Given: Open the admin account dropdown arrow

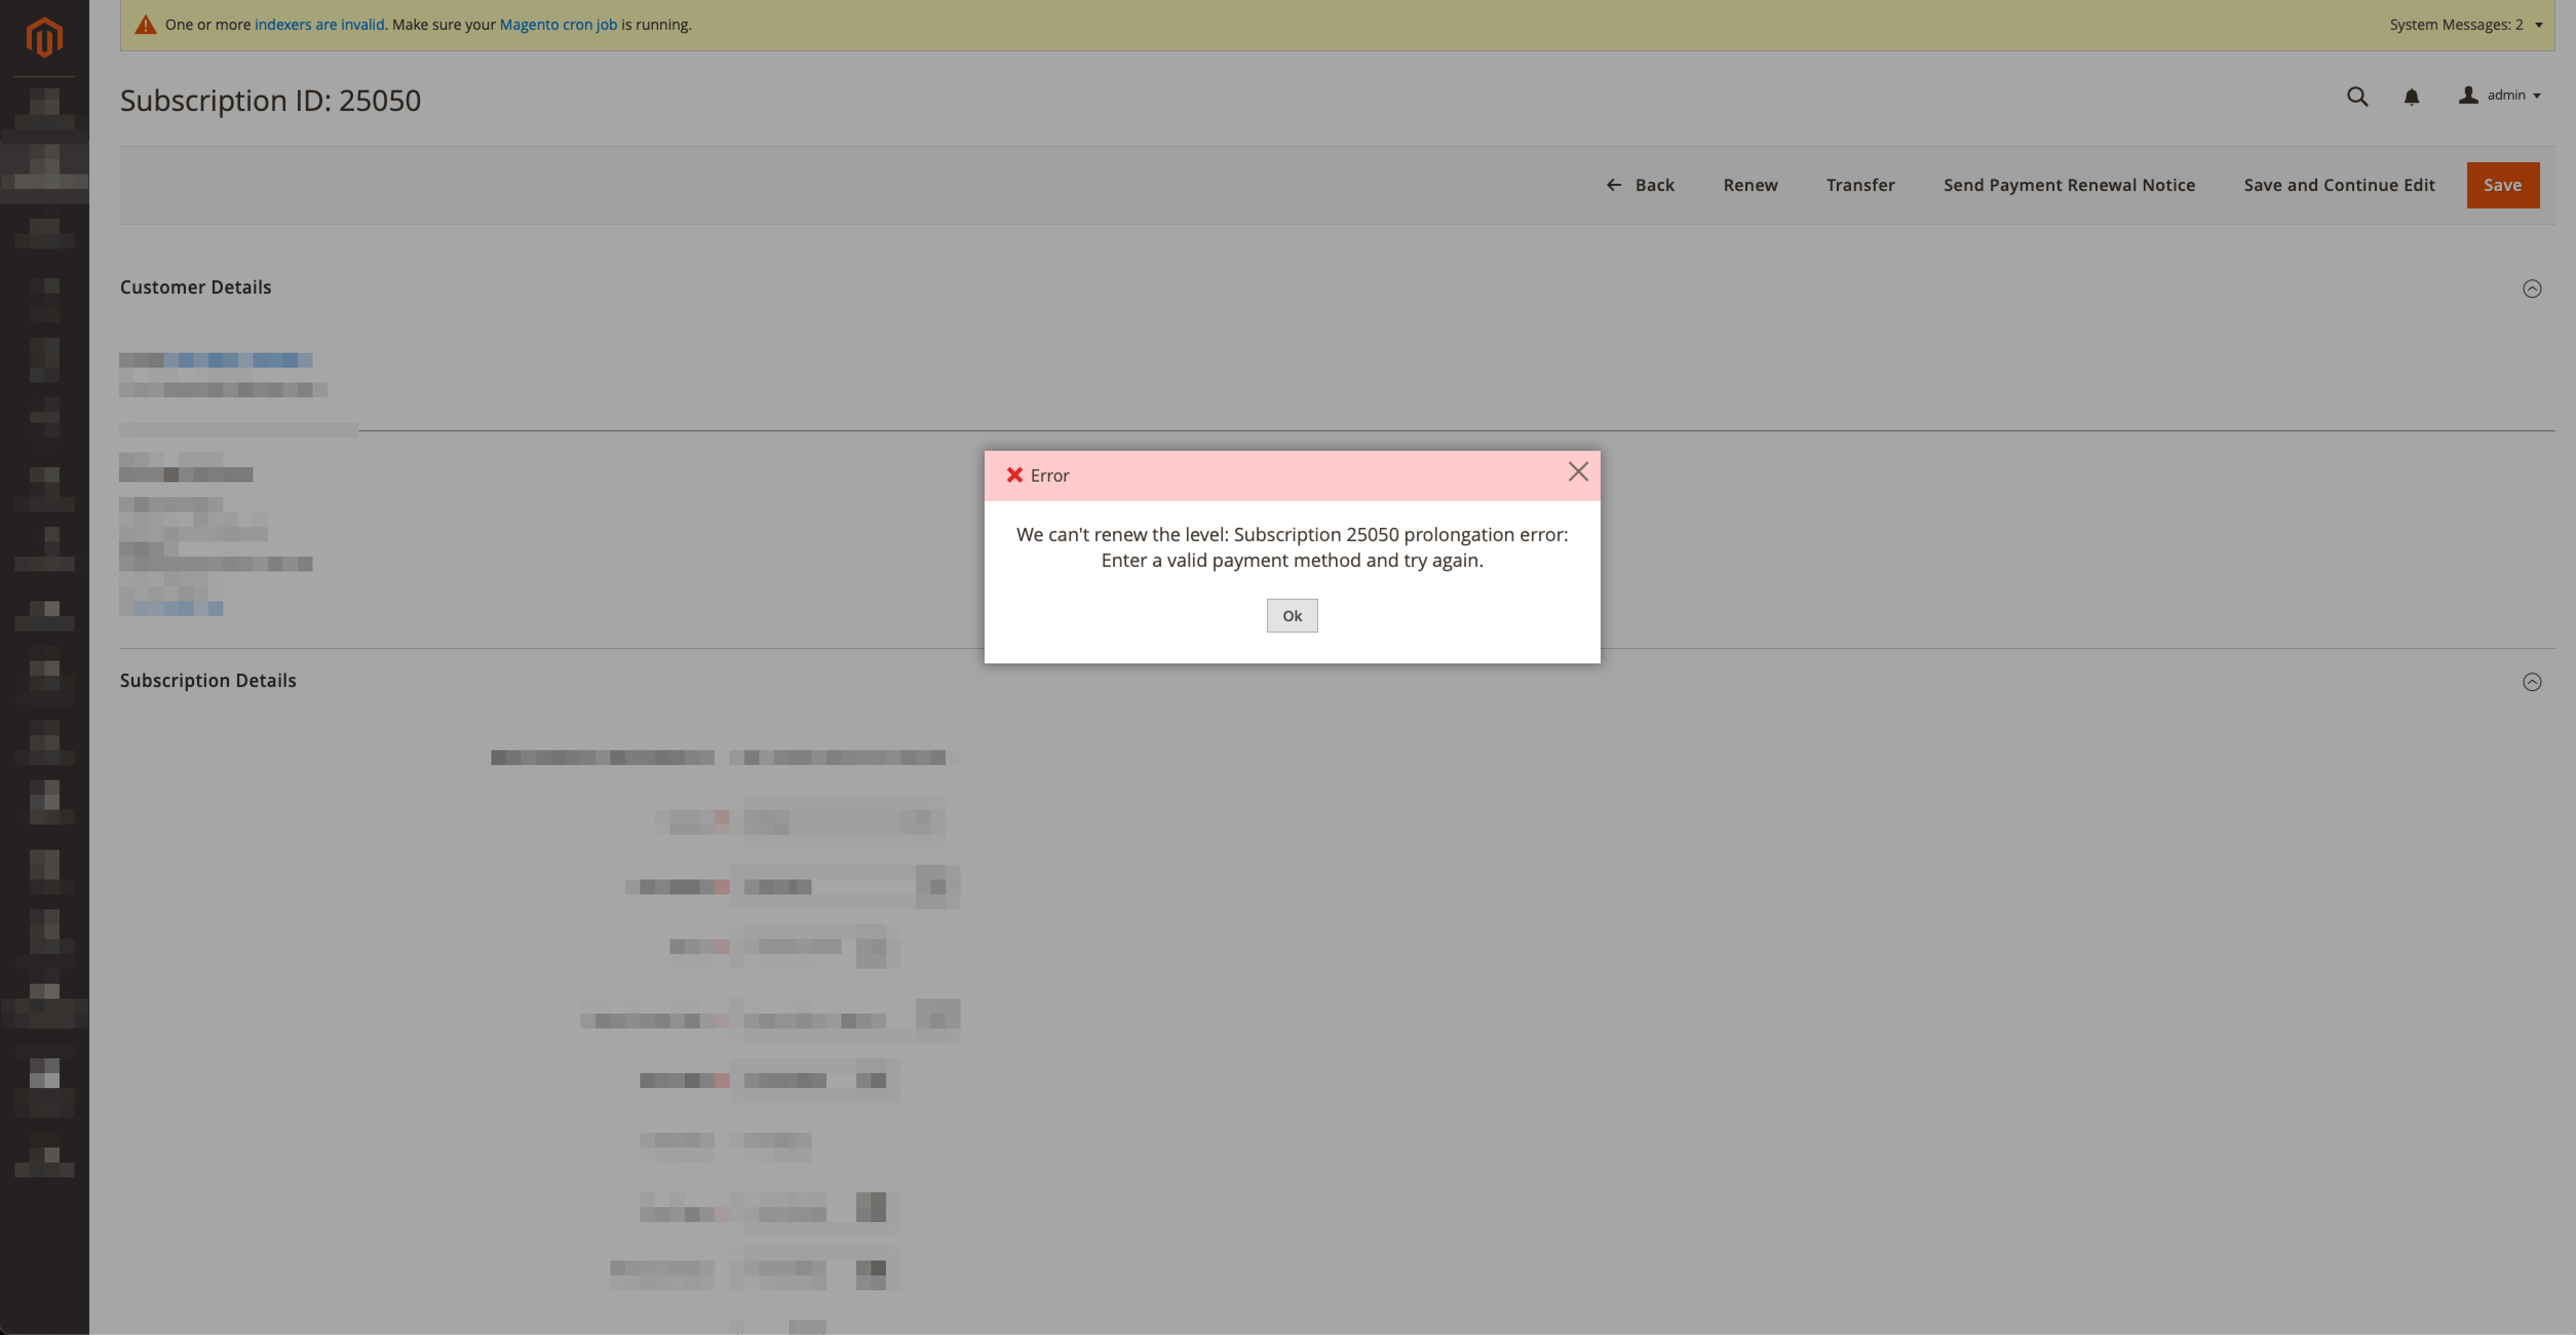Looking at the screenshot, I should [2537, 96].
